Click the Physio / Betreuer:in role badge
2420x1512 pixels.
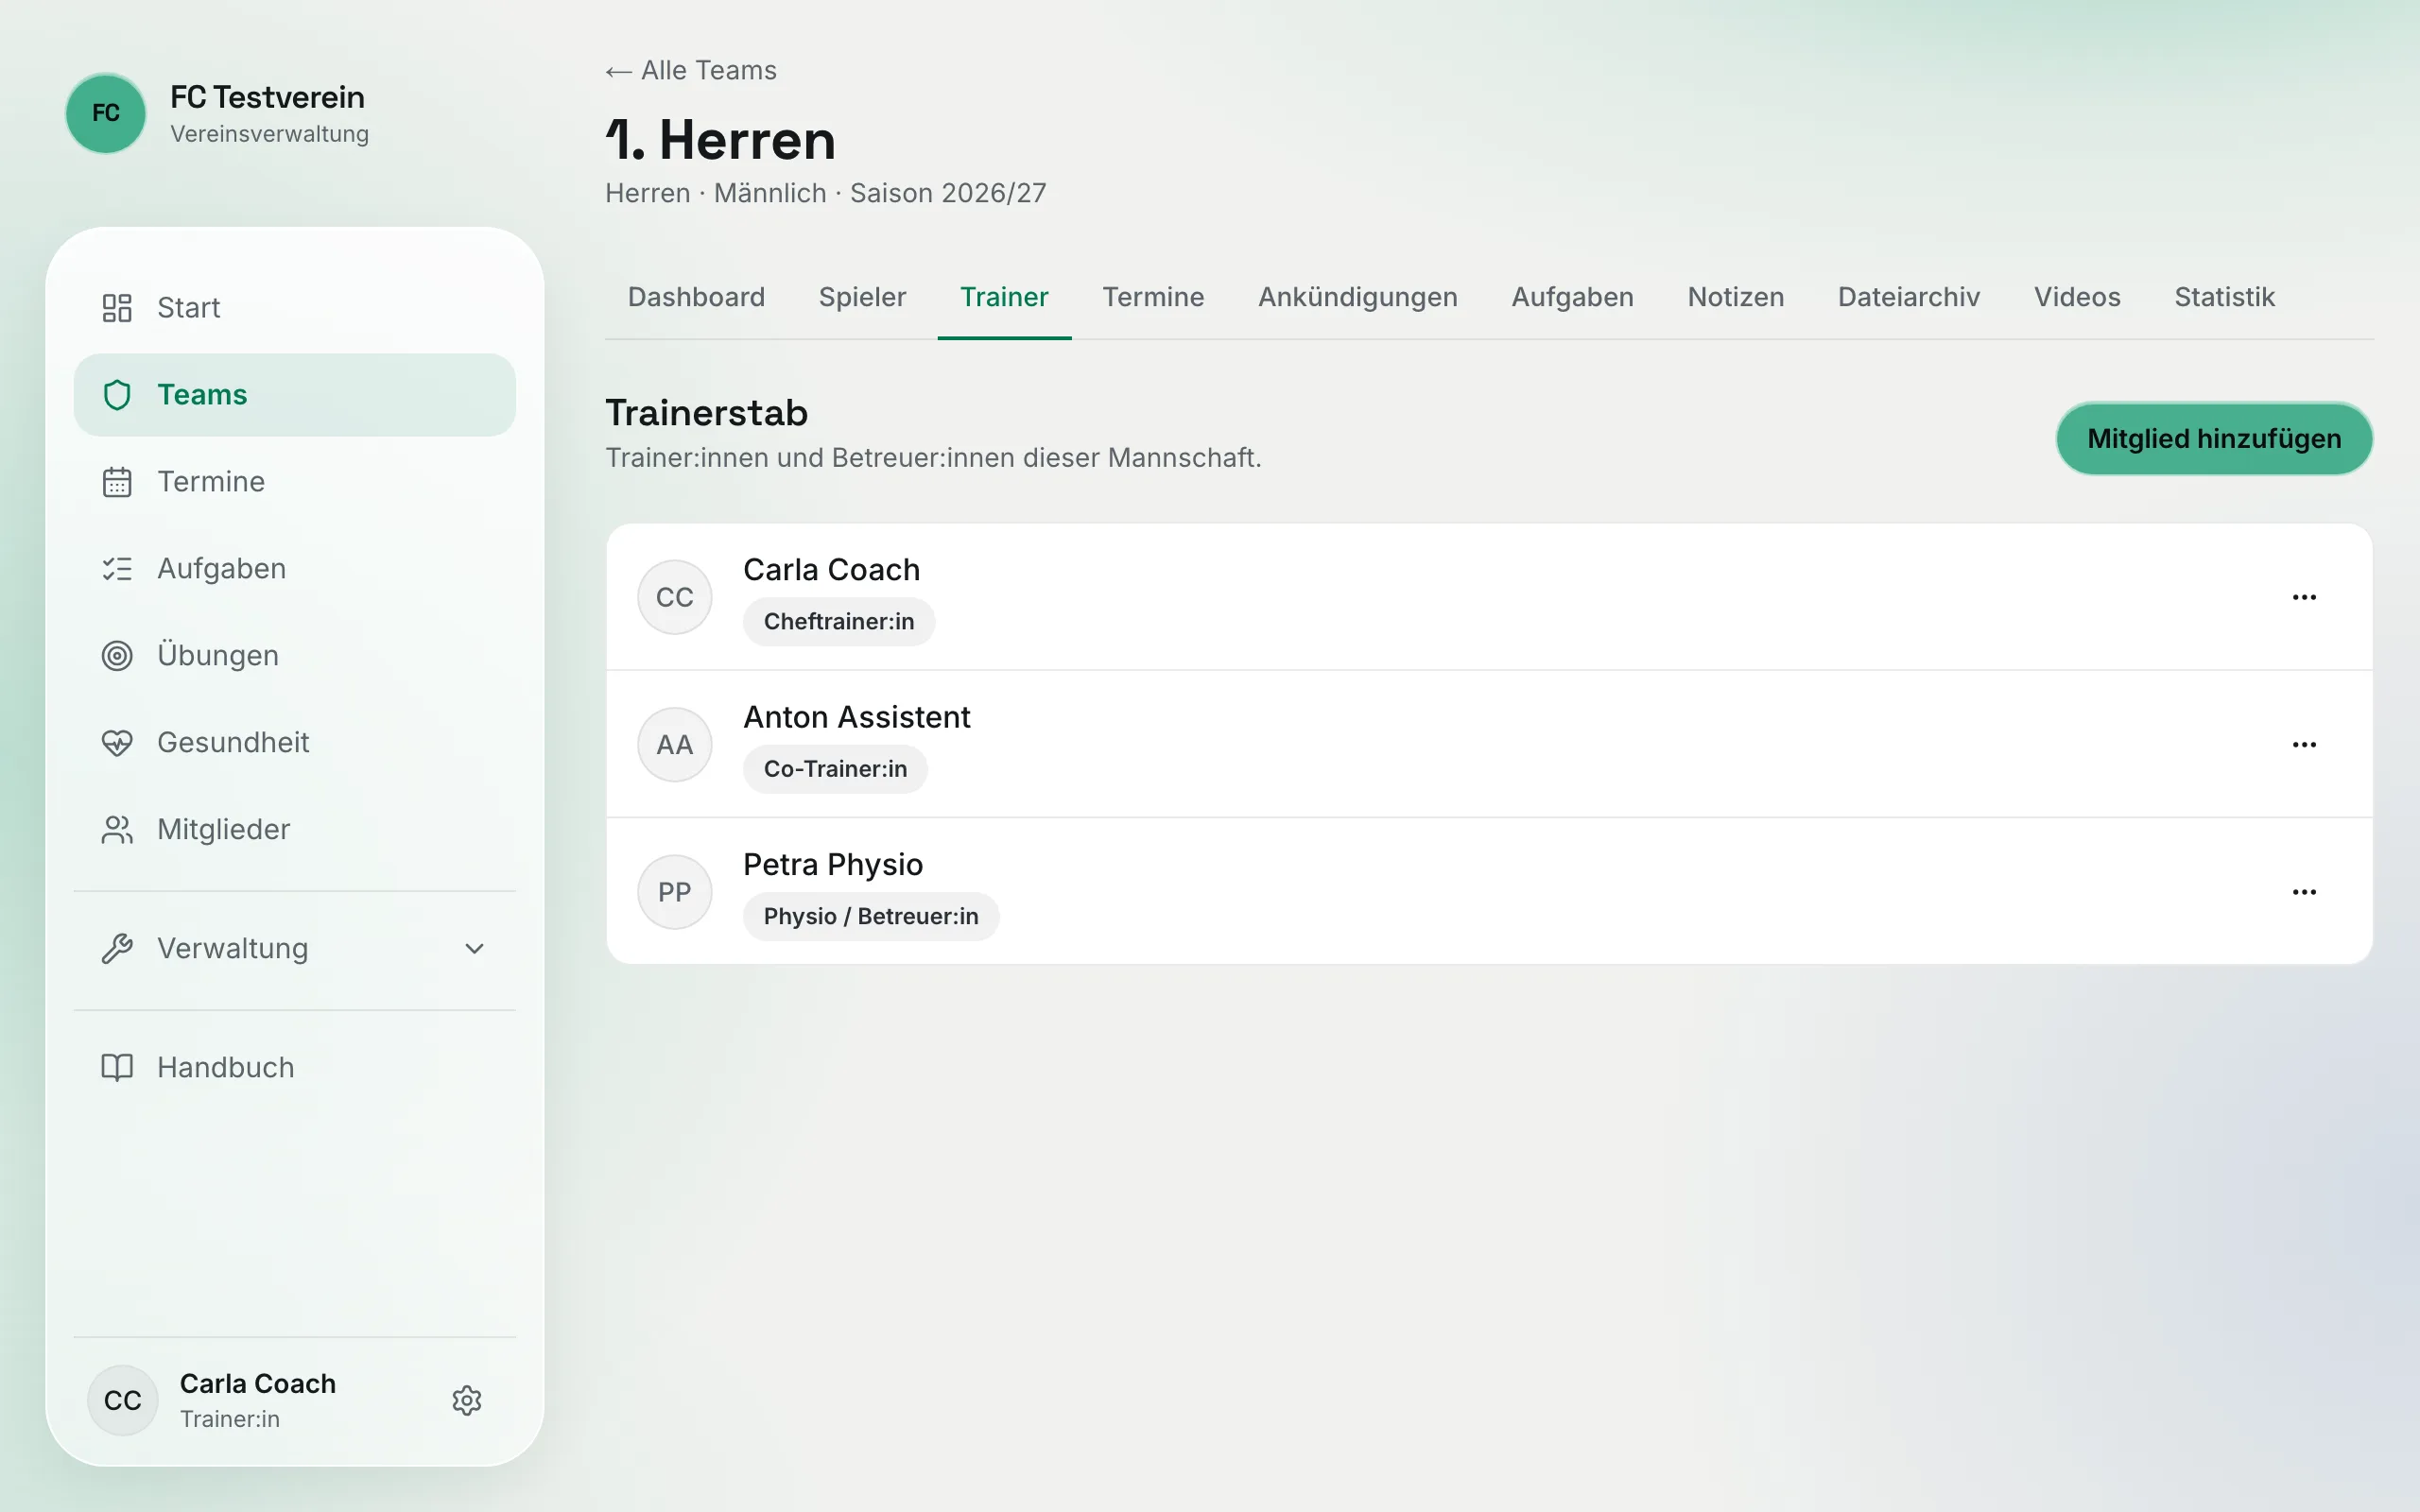871,917
